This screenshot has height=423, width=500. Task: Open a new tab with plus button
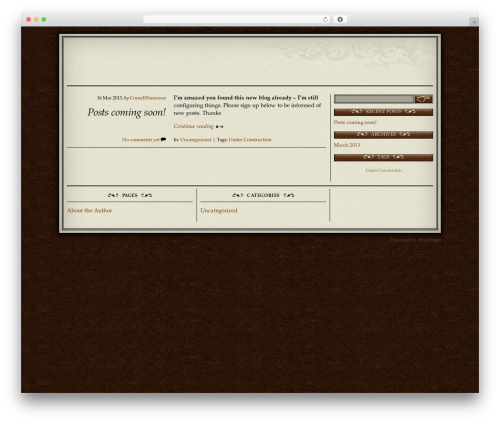coord(474,22)
